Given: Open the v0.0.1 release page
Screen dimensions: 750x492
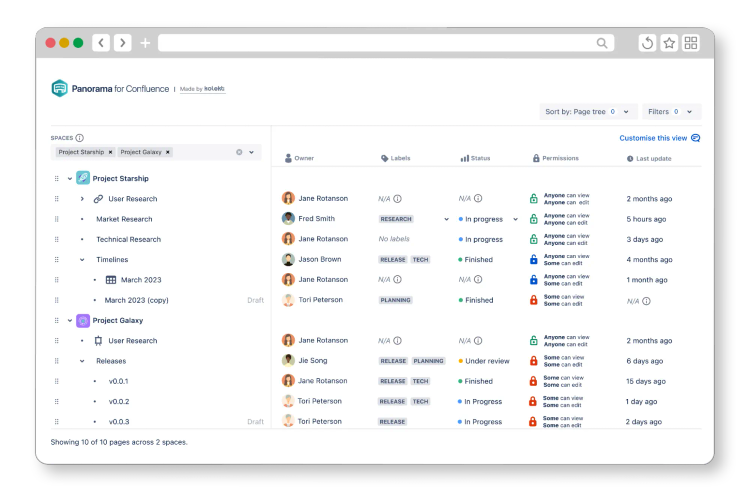Looking at the screenshot, I should (119, 381).
